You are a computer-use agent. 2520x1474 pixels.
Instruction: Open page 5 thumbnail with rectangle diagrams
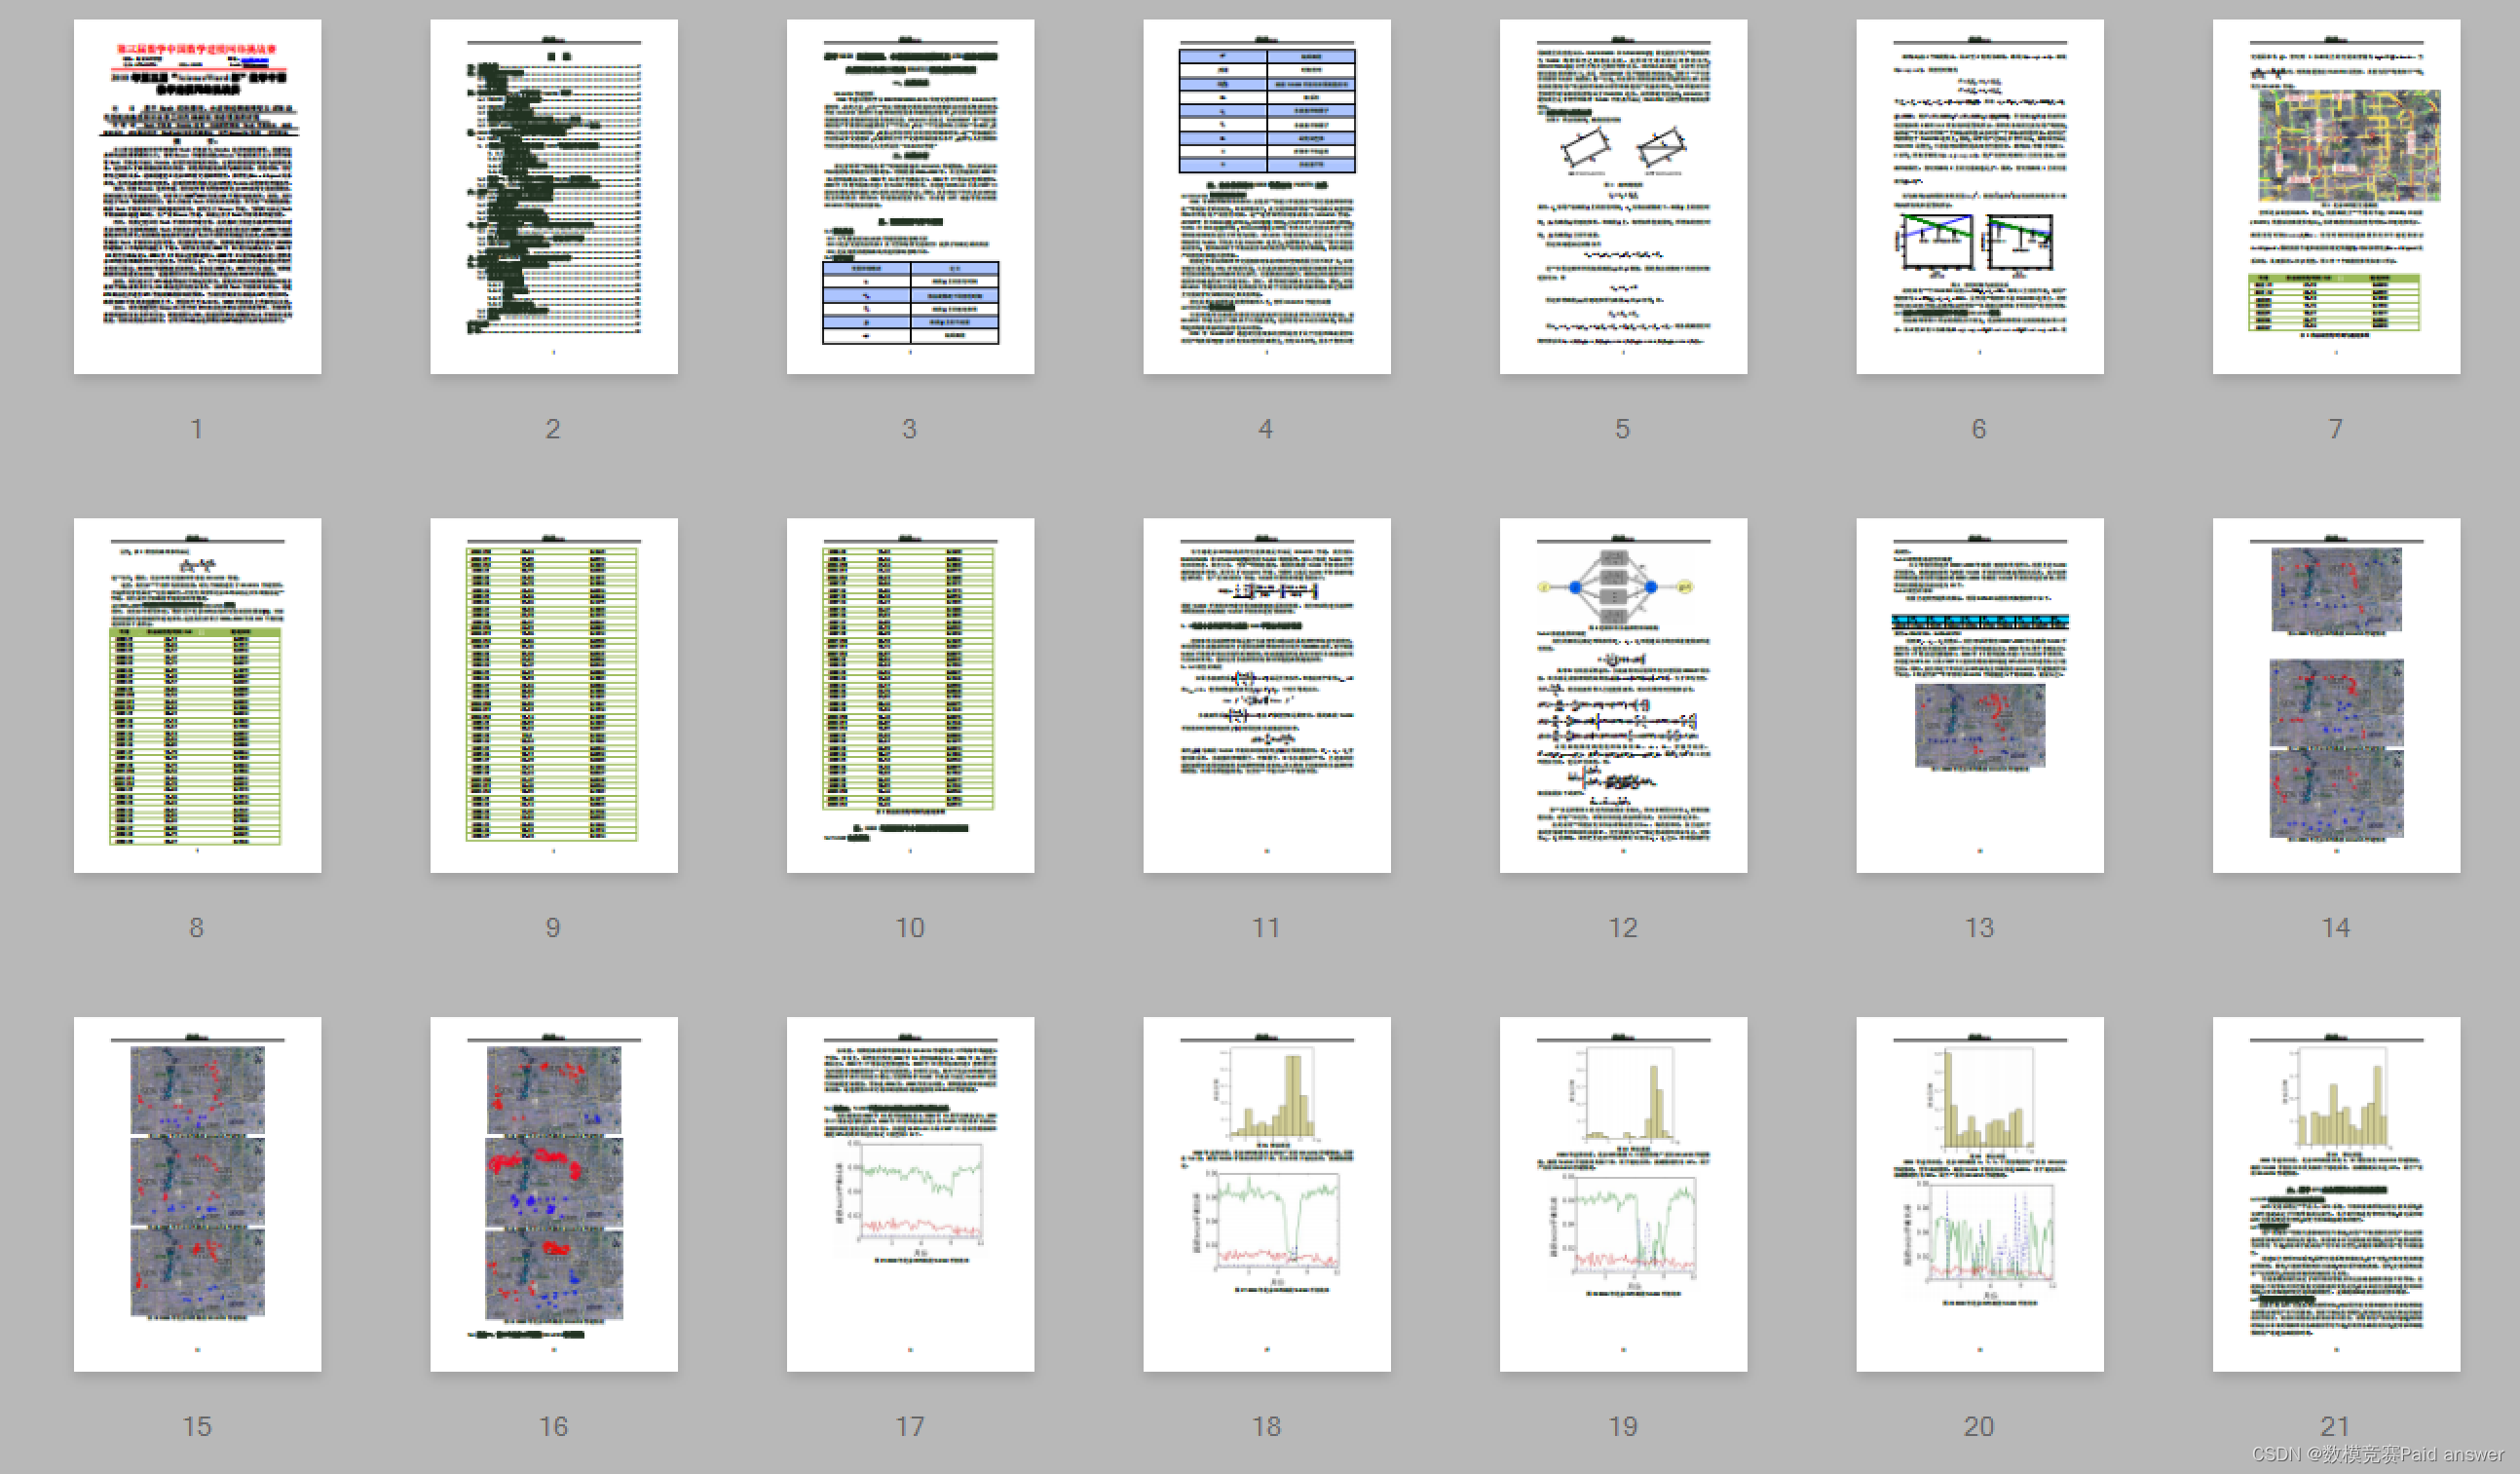coord(1623,197)
